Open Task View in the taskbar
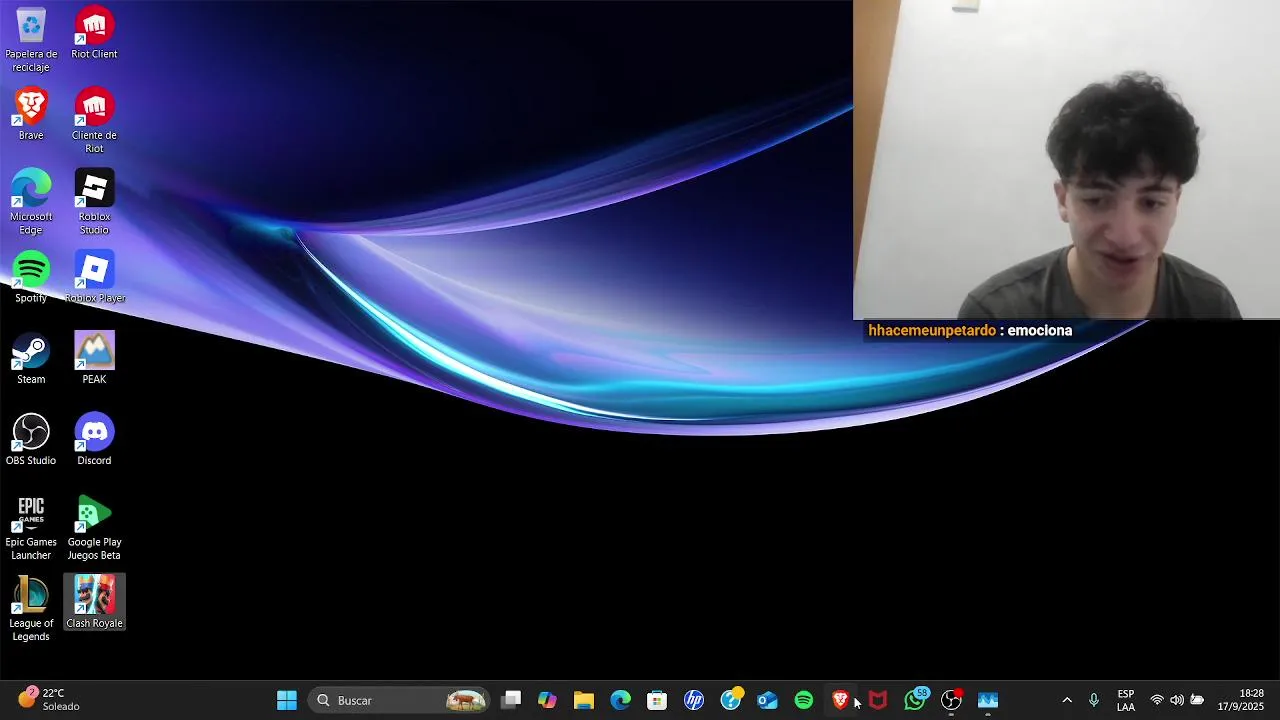Screen dimensions: 1280x720 click(511, 700)
